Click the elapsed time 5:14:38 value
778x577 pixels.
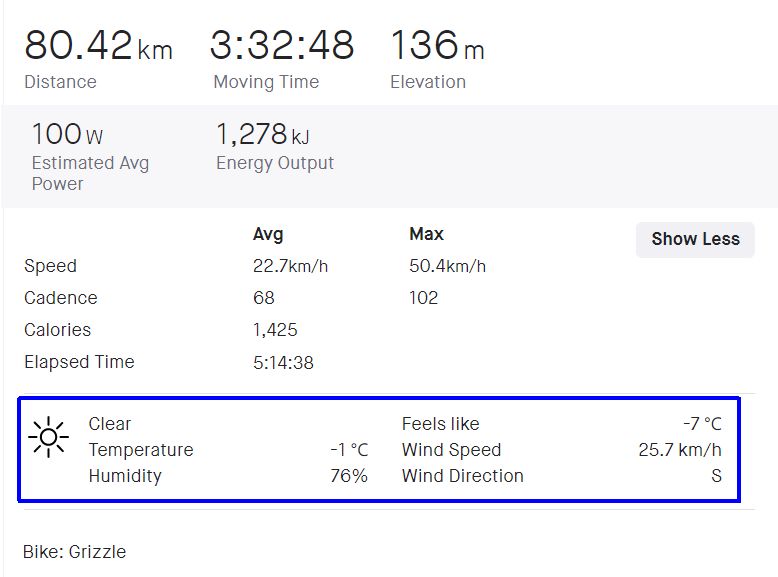283,362
